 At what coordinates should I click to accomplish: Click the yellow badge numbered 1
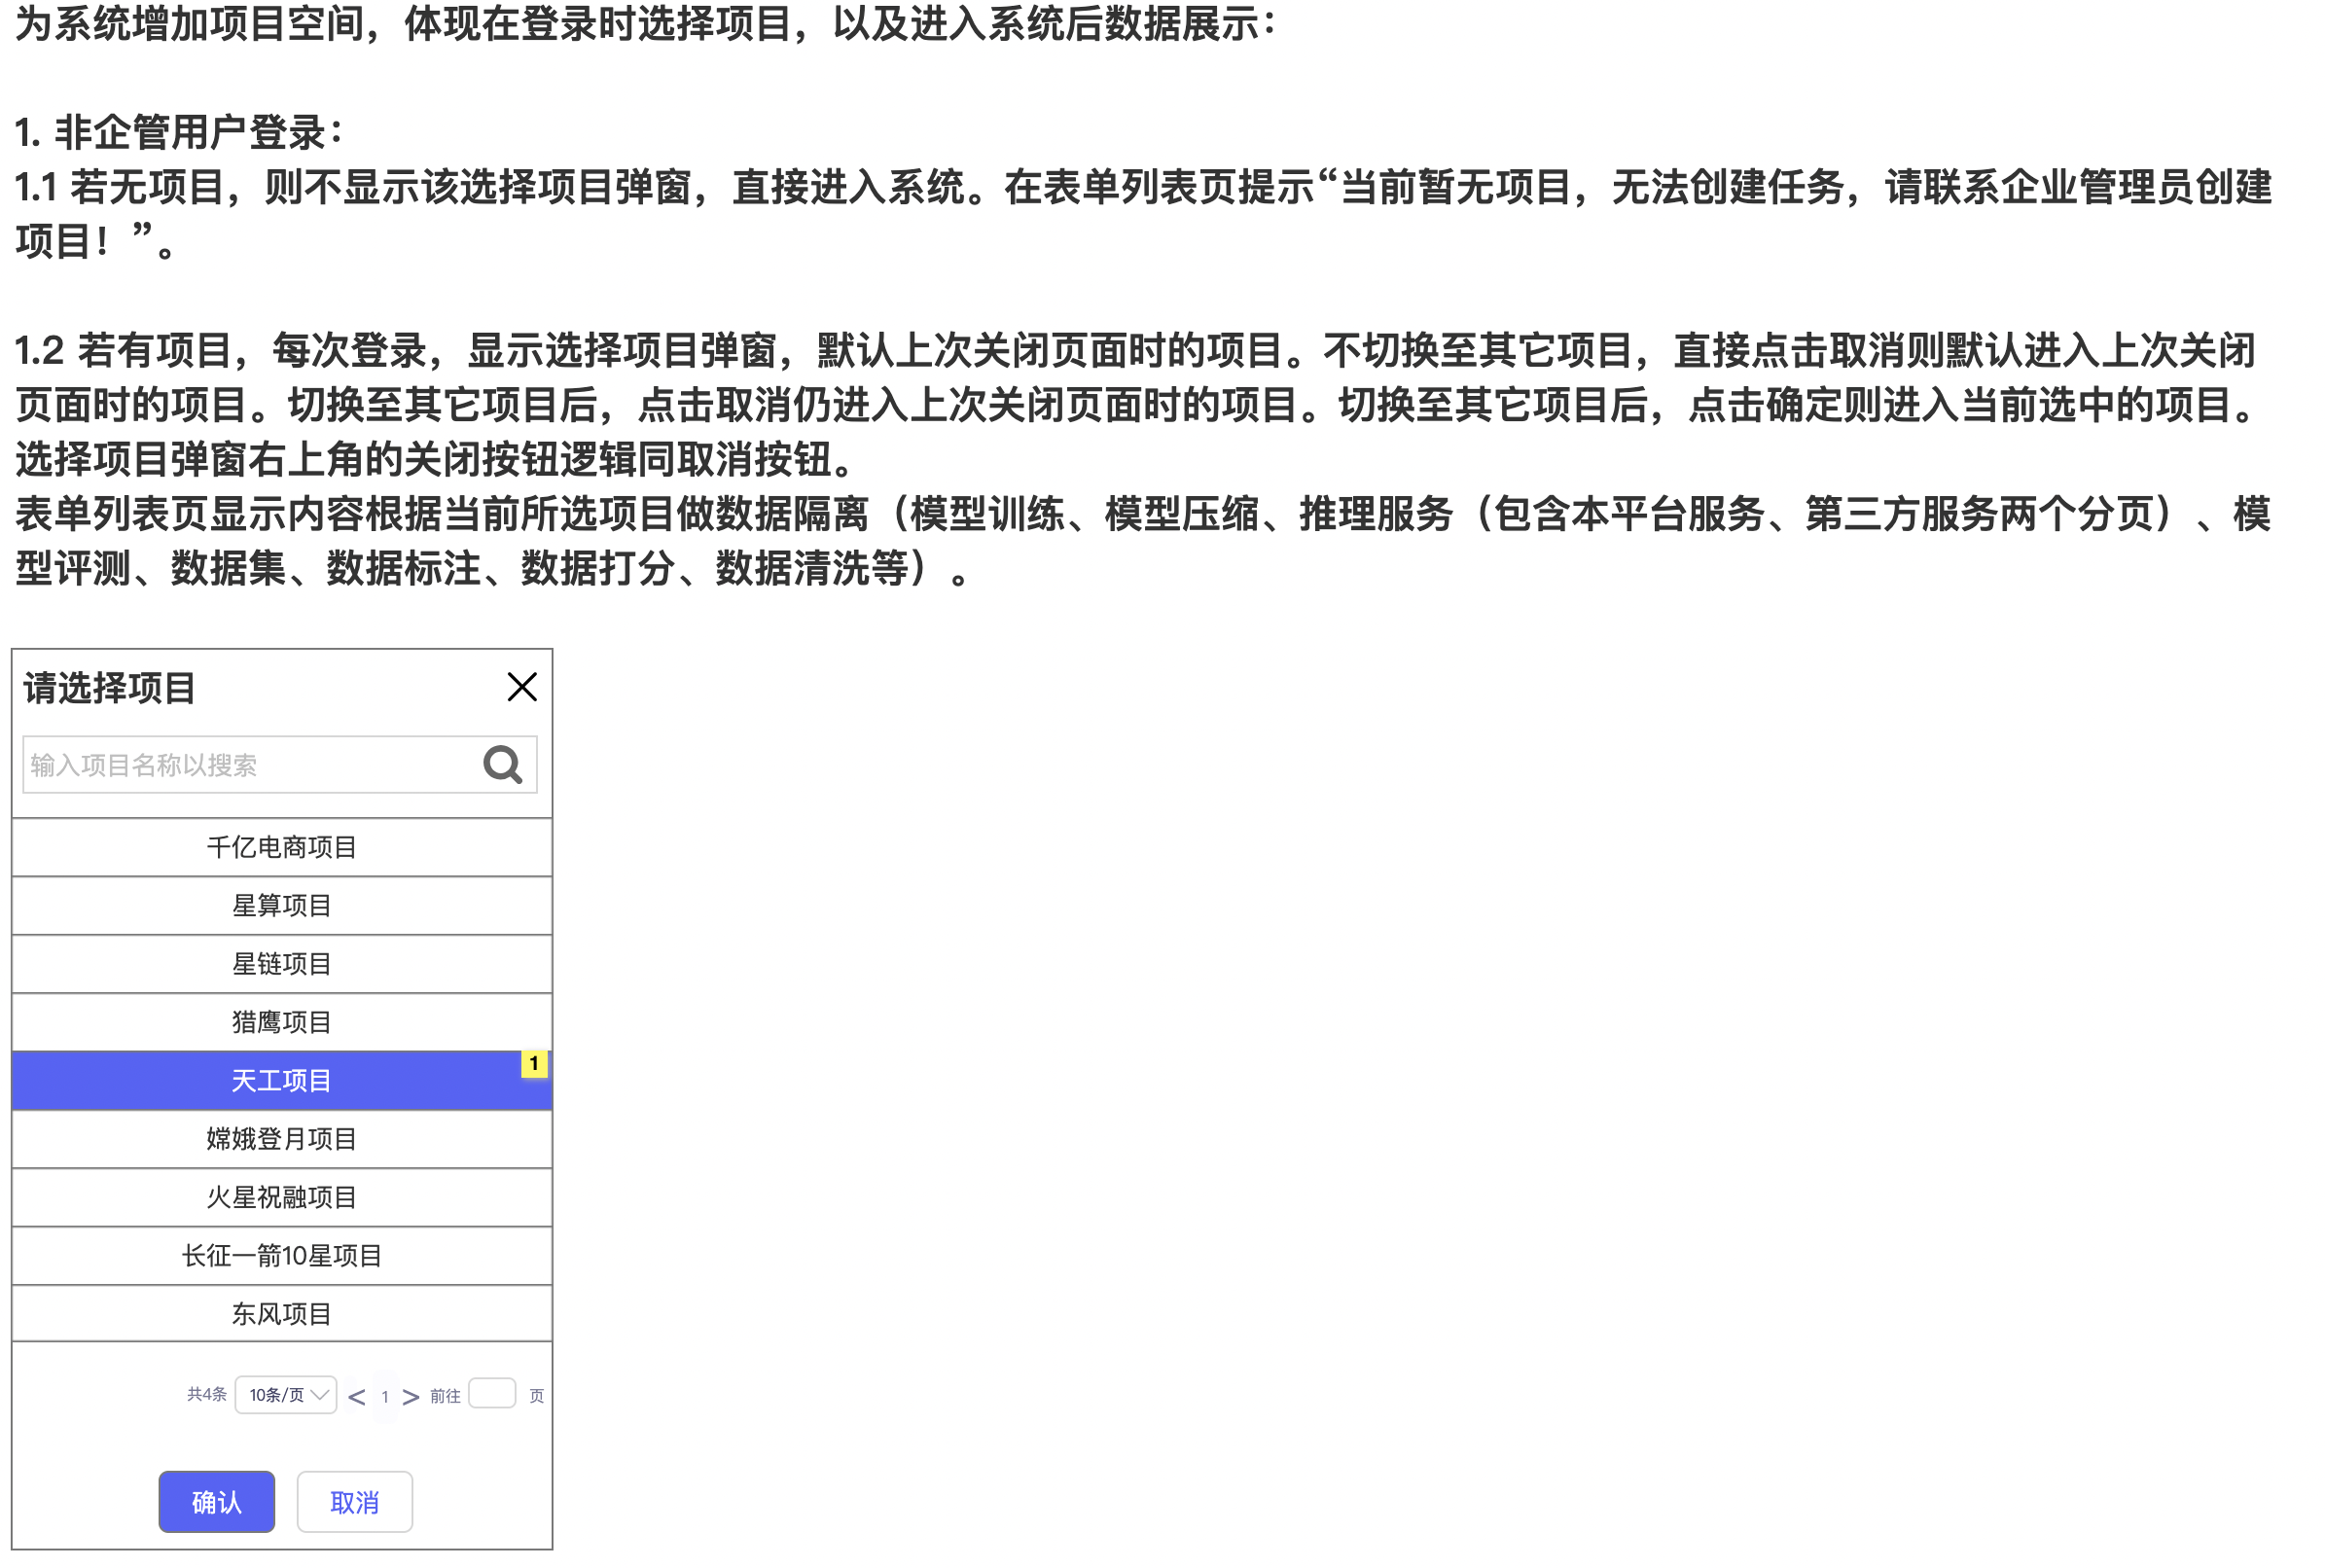(533, 1063)
